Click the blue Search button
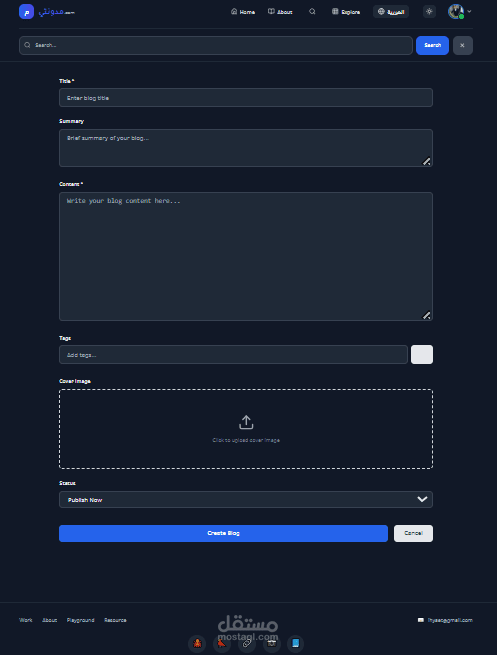The image size is (497, 655). pos(432,45)
